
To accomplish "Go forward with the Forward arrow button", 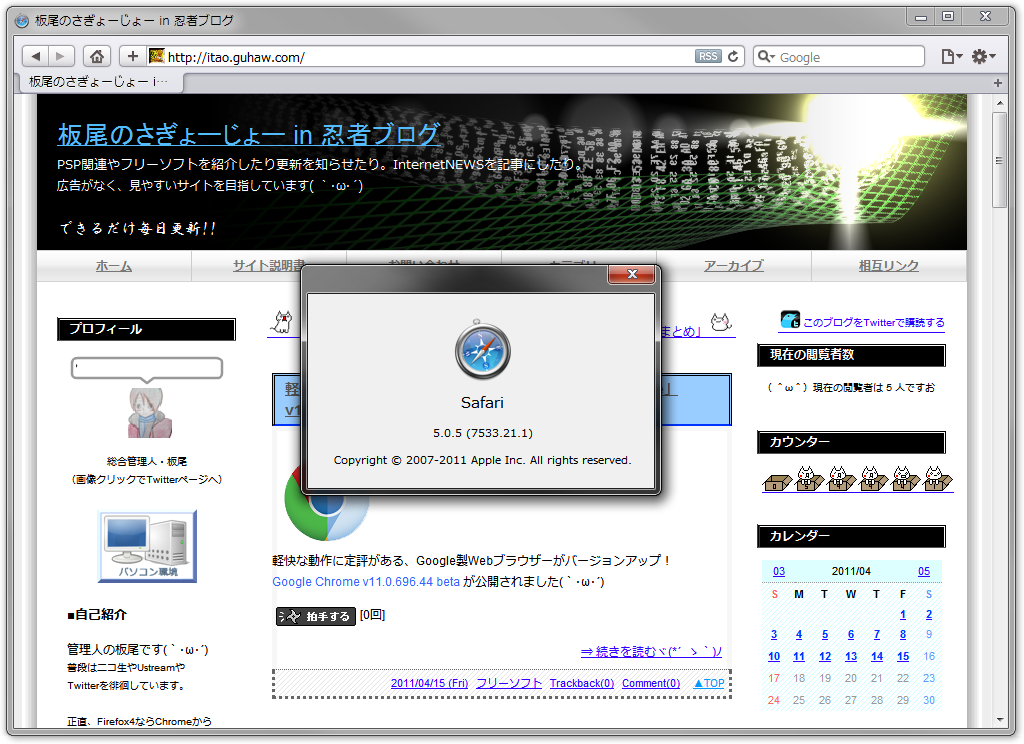I will pos(61,56).
